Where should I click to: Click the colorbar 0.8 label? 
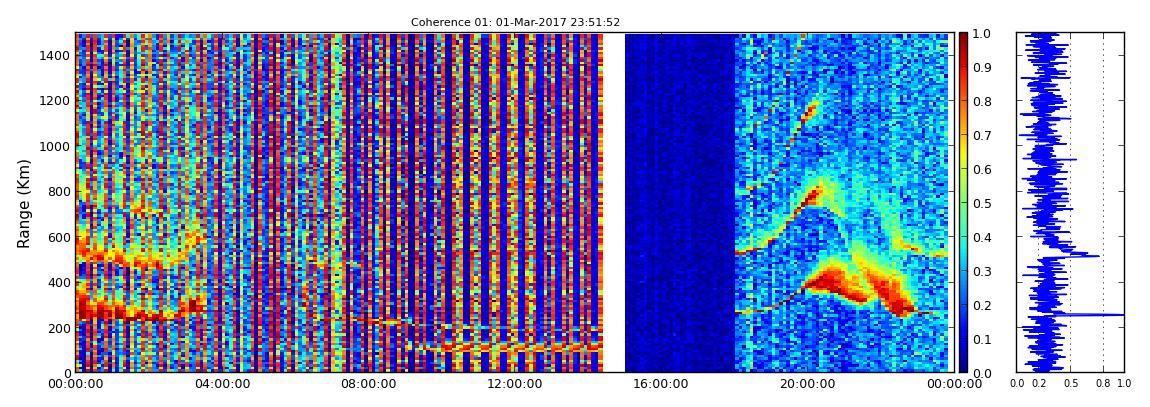(981, 101)
